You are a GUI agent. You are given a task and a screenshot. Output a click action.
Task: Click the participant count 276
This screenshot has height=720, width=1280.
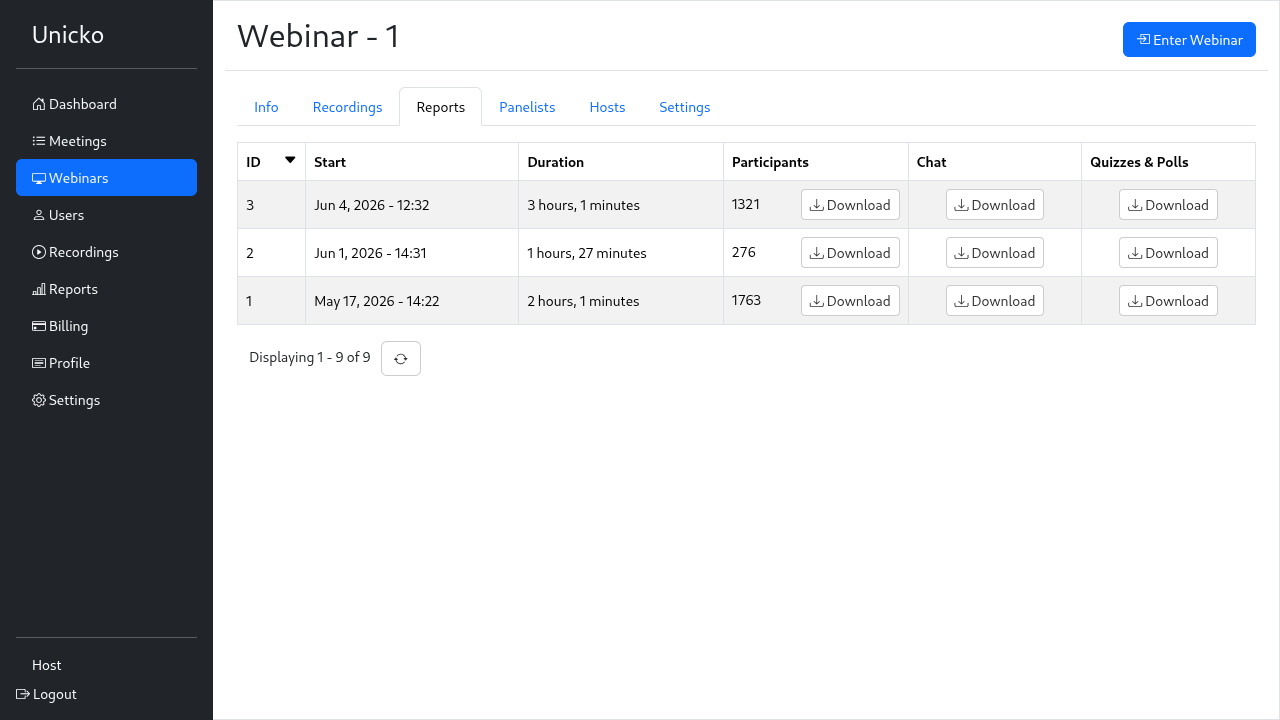744,252
